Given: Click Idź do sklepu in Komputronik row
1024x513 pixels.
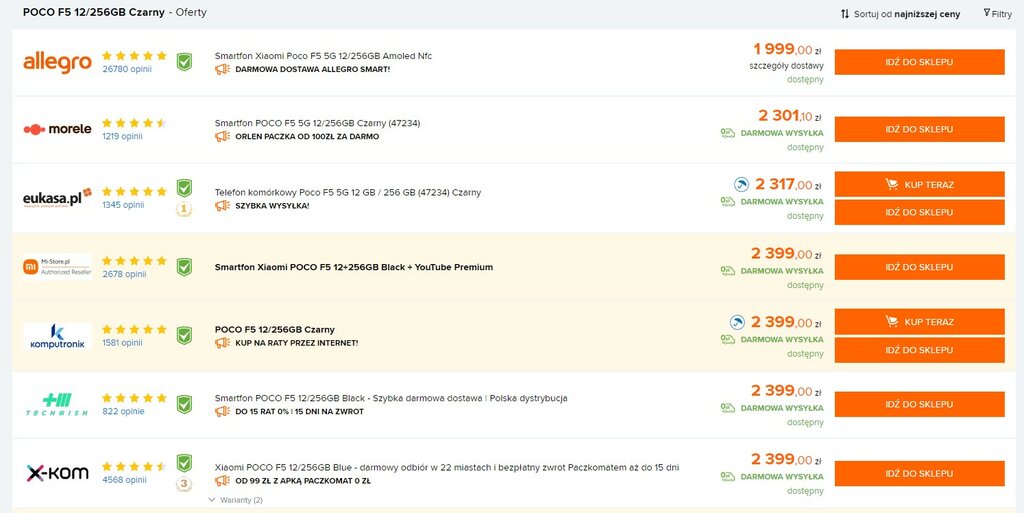Looking at the screenshot, I should (x=920, y=350).
